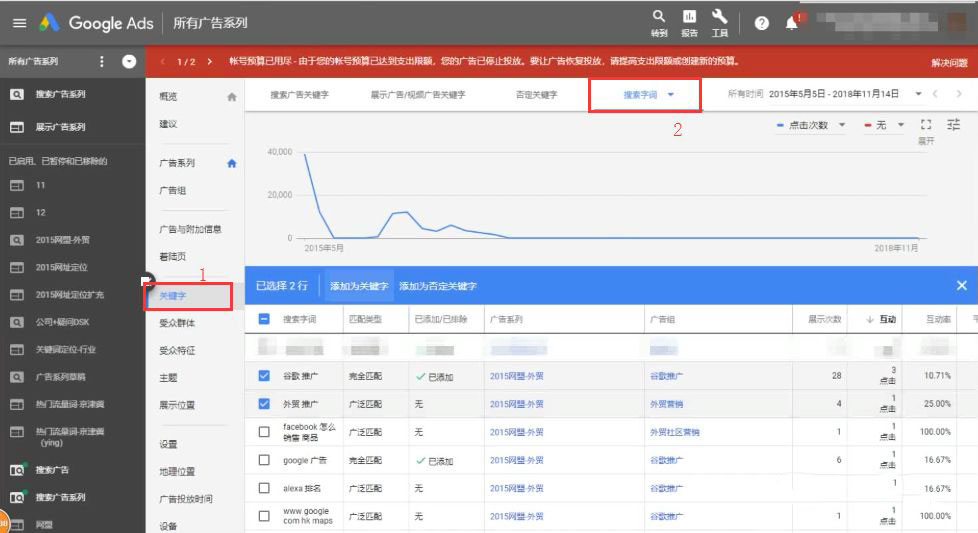The image size is (978, 533).
Task: Open 外贸营销 ad group link
Action: point(666,404)
